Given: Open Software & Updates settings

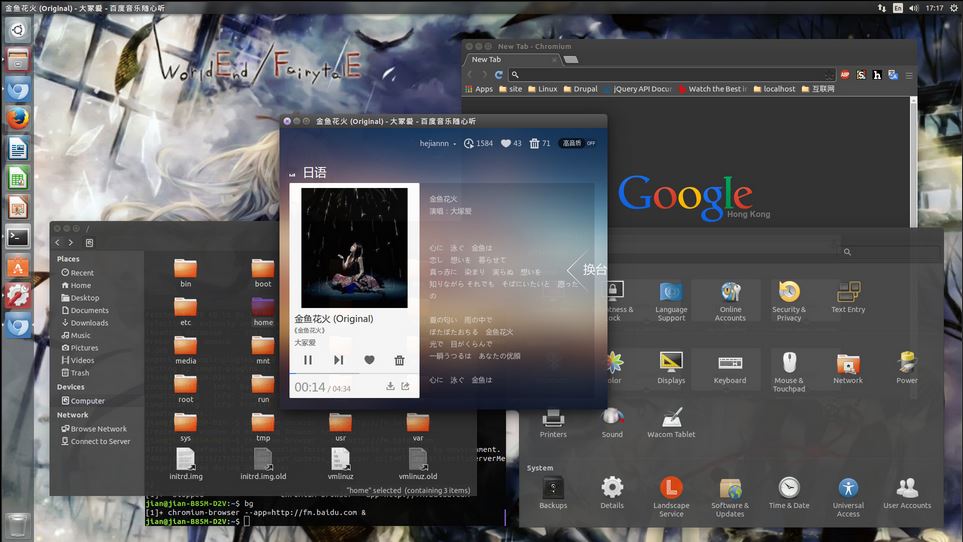Looking at the screenshot, I should 730,497.
